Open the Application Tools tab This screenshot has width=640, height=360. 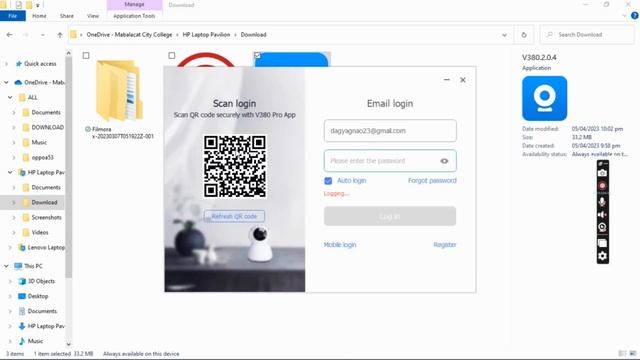tap(134, 16)
